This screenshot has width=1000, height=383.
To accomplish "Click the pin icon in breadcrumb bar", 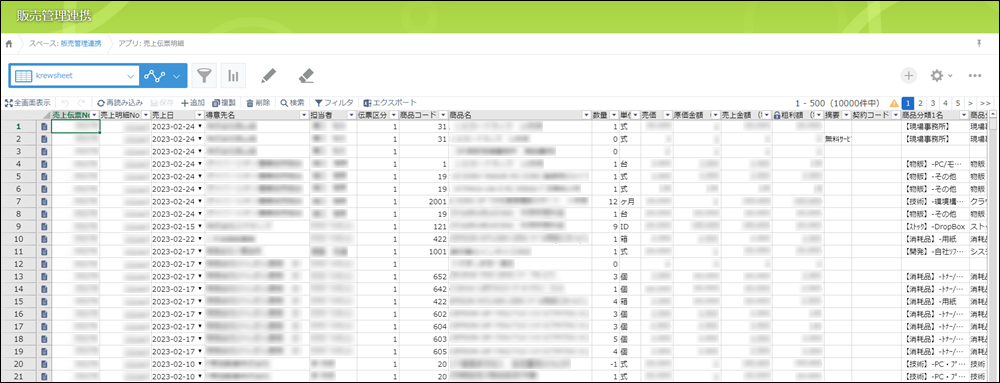I will tap(980, 43).
